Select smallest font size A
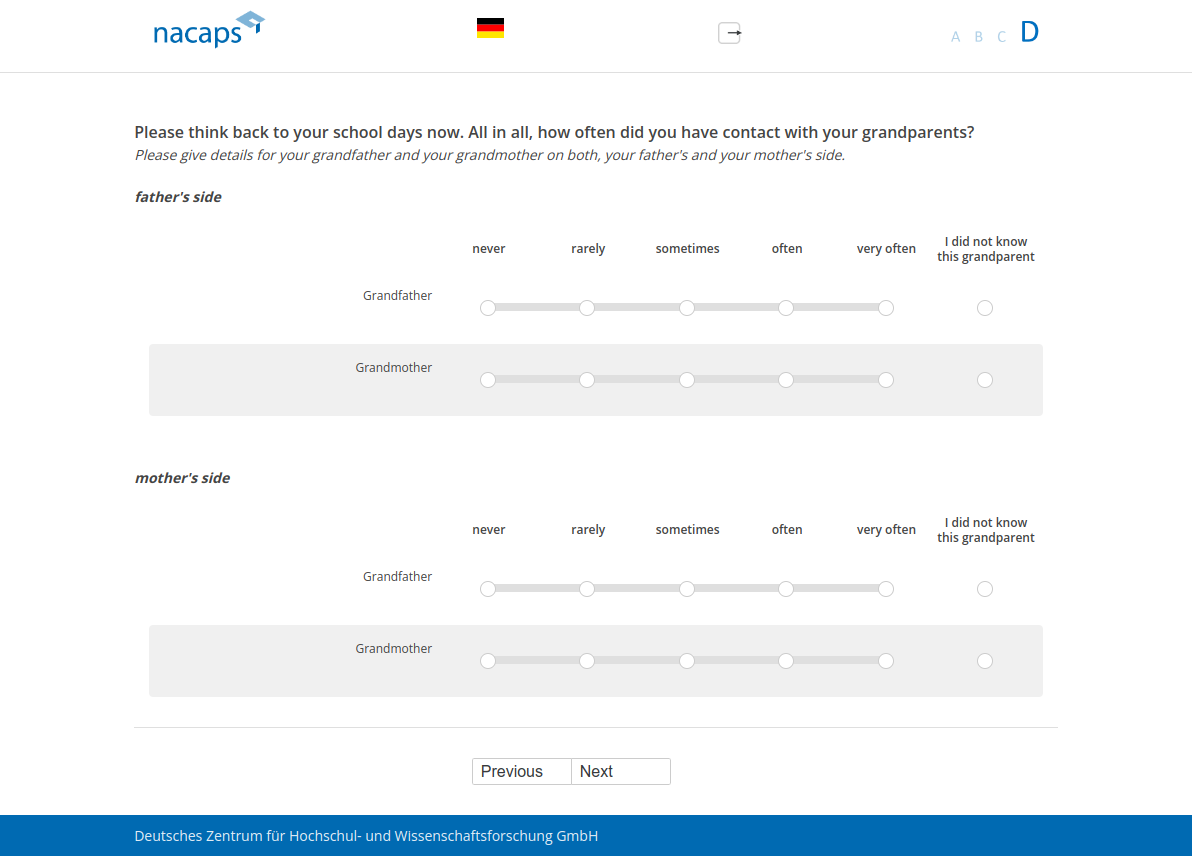This screenshot has height=865, width=1192. point(955,37)
